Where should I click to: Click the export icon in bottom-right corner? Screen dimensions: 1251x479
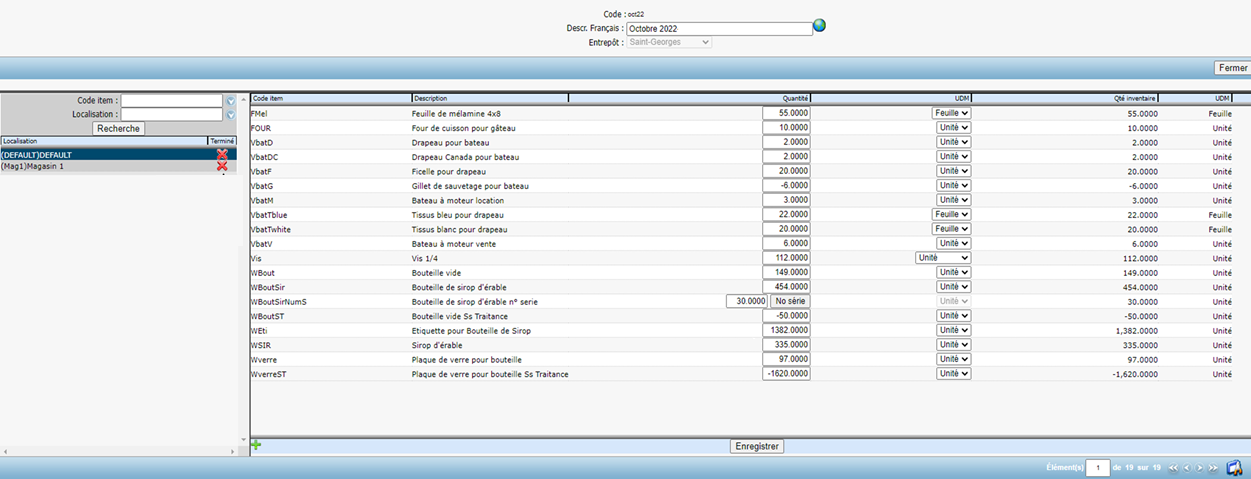(x=1234, y=467)
